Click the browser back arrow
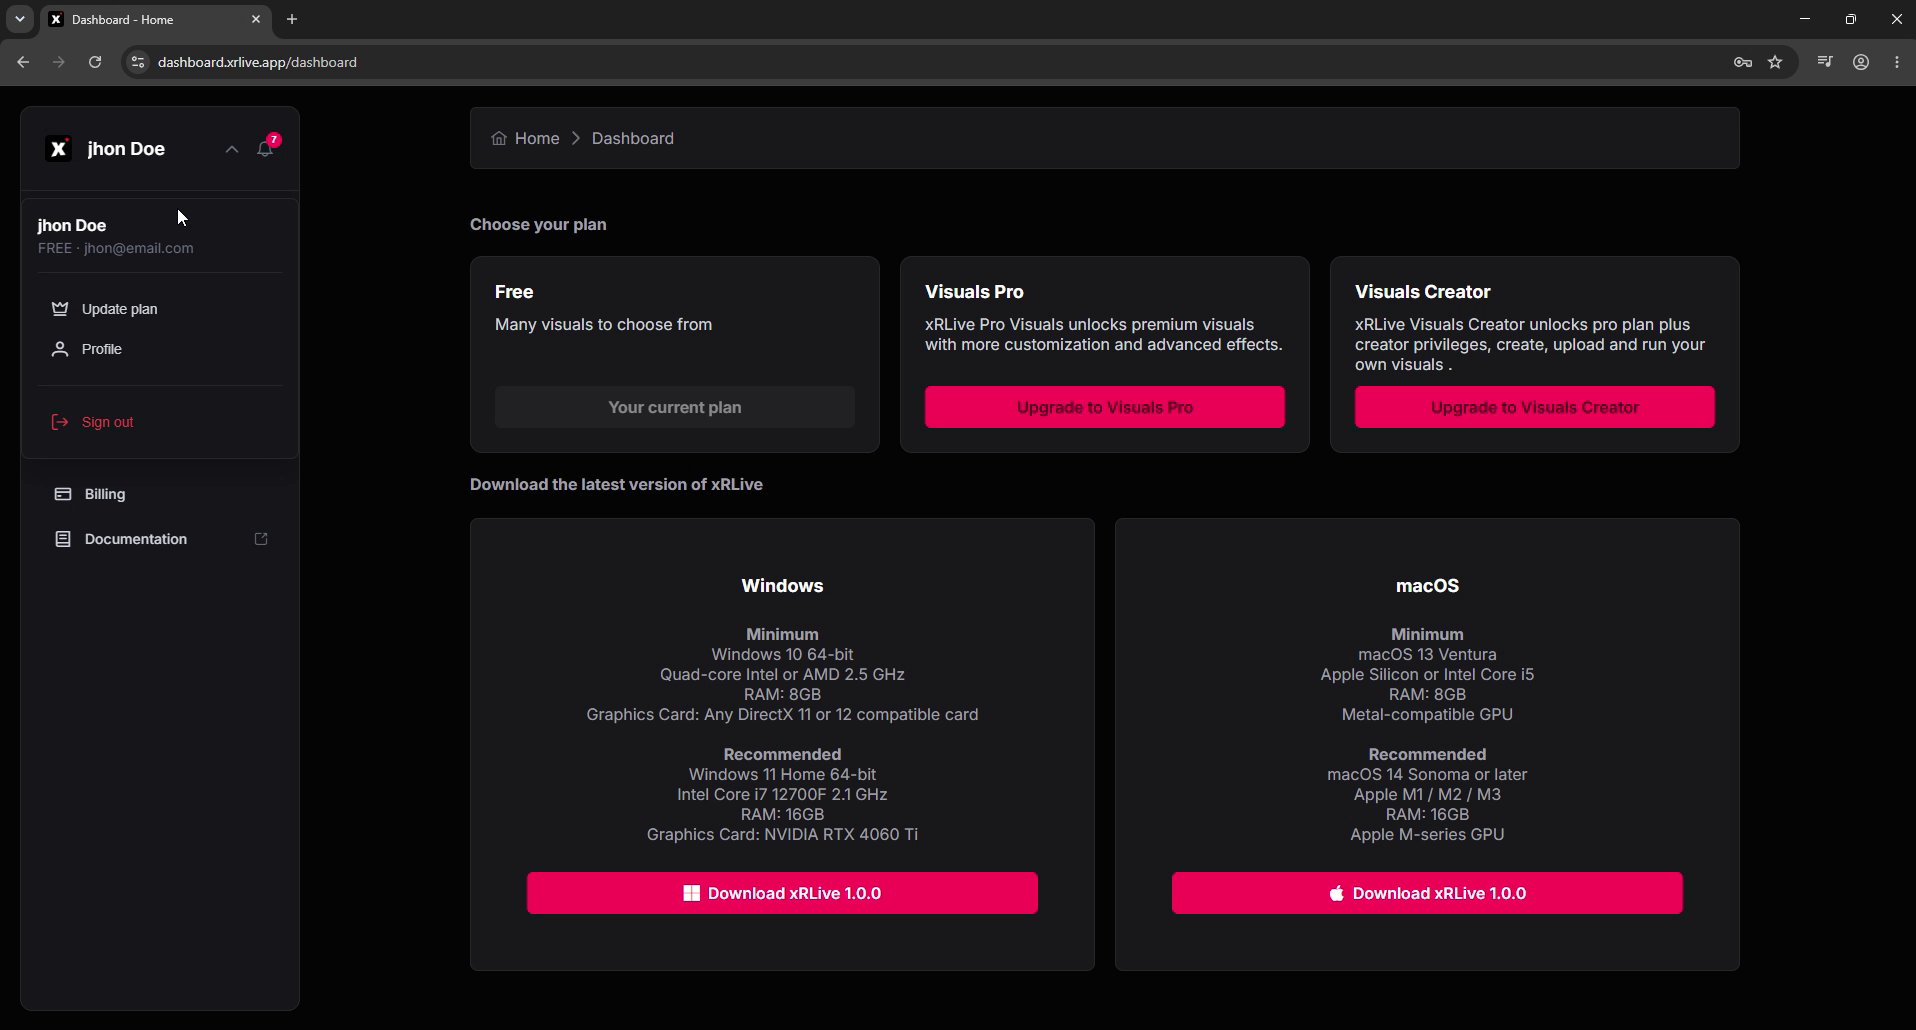1916x1030 pixels. coord(23,62)
